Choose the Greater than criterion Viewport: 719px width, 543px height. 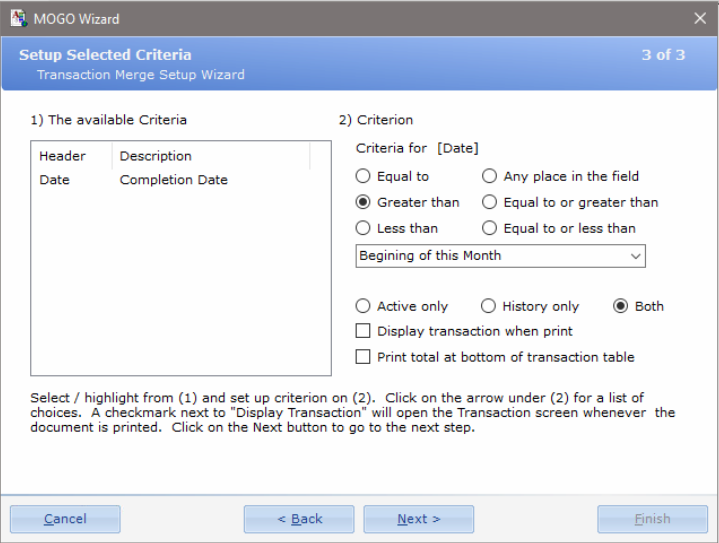[363, 202]
